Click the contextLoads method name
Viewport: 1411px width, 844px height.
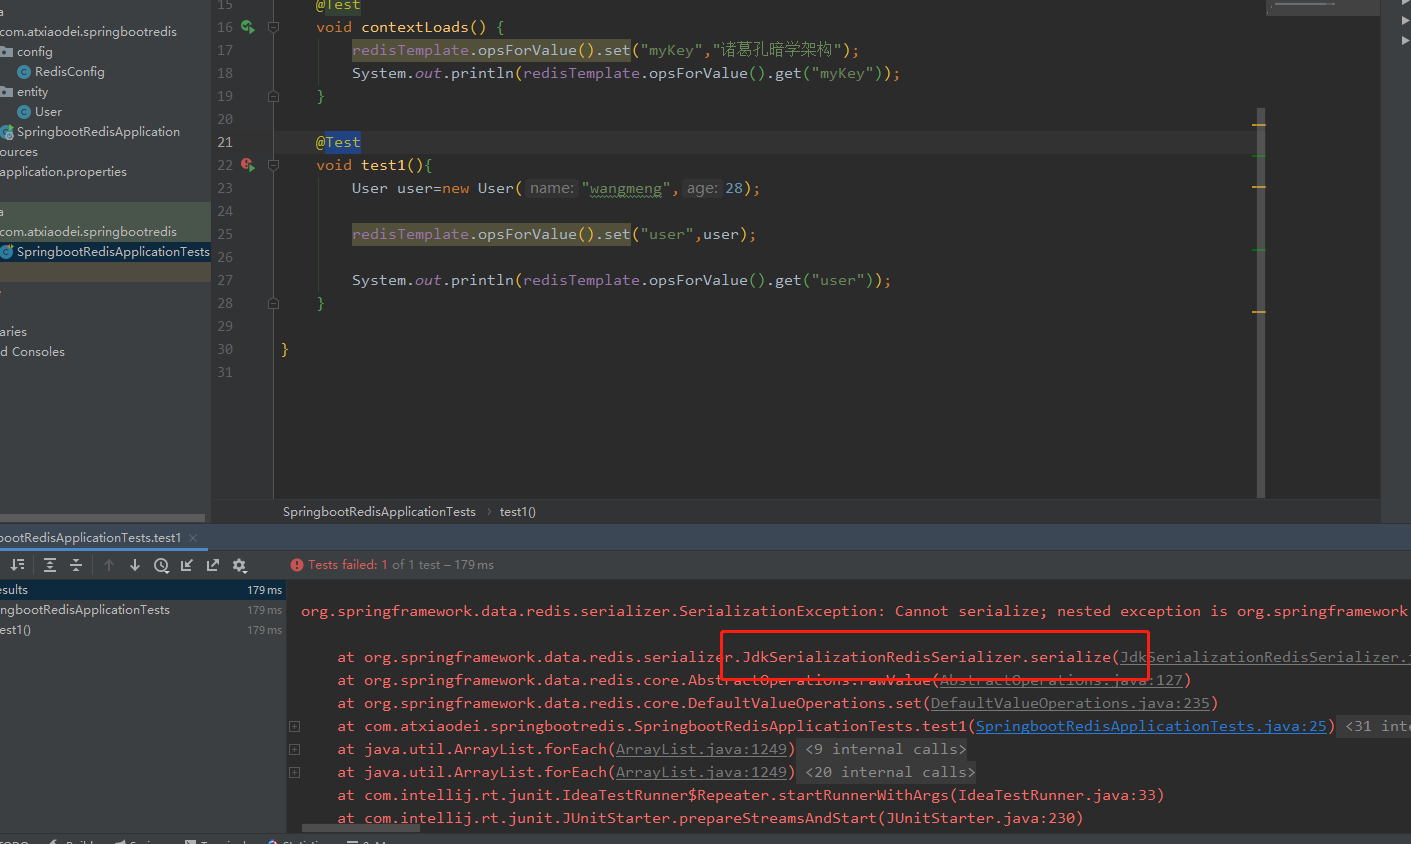[415, 27]
